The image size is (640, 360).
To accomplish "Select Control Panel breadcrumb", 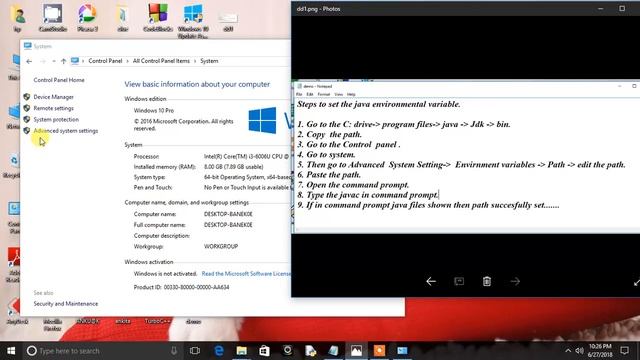I will (x=105, y=61).
